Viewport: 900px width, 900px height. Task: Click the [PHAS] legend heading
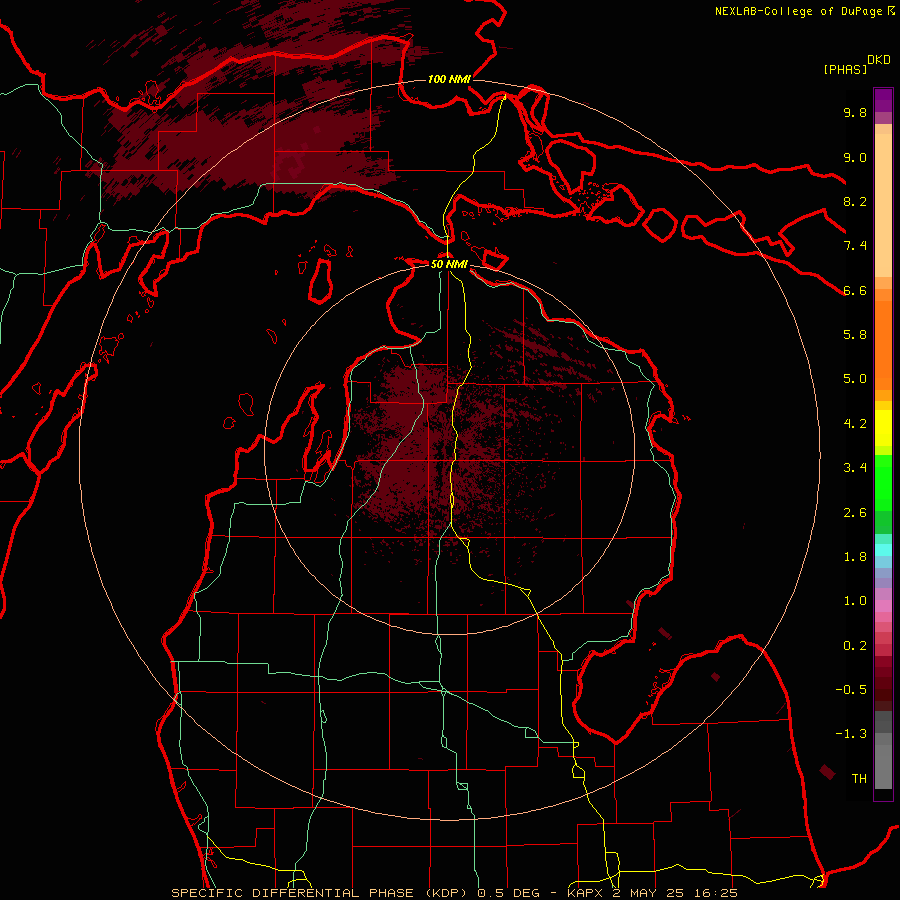(x=845, y=69)
